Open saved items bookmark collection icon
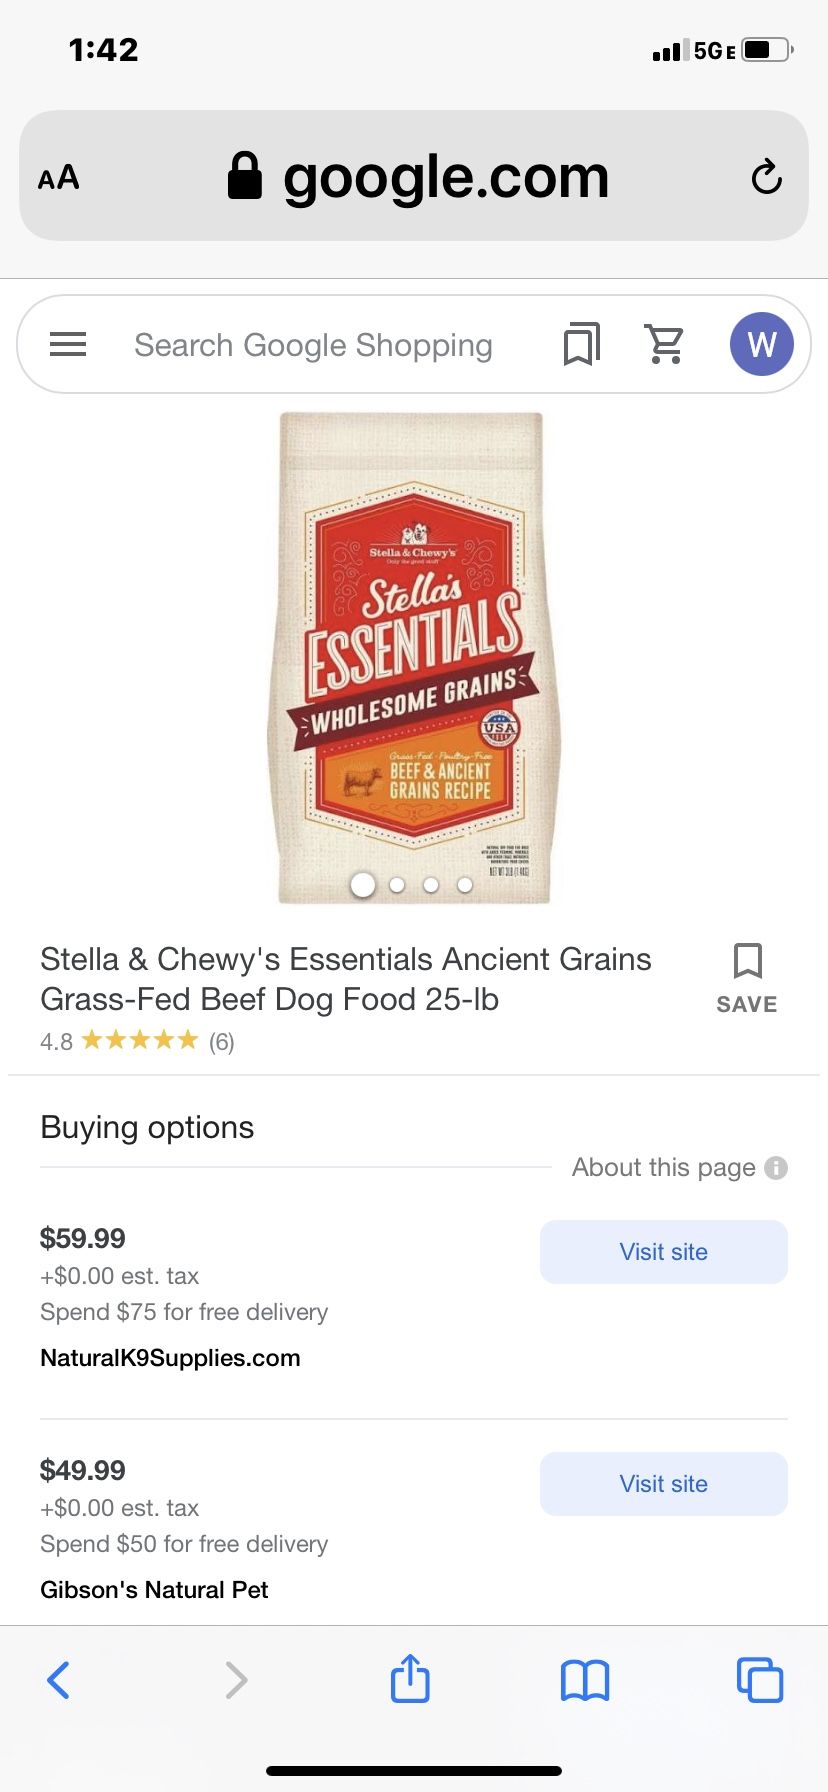This screenshot has height=1792, width=828. [581, 345]
